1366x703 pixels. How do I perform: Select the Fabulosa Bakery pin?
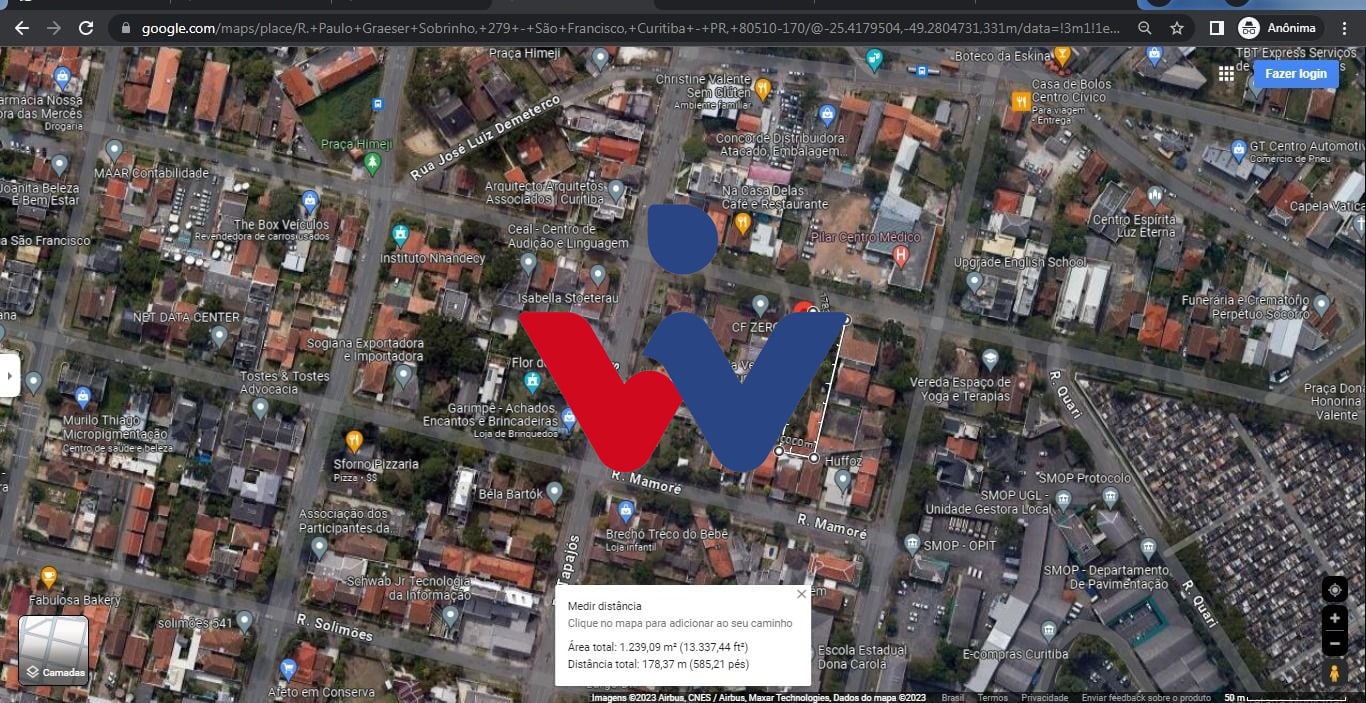[x=47, y=577]
